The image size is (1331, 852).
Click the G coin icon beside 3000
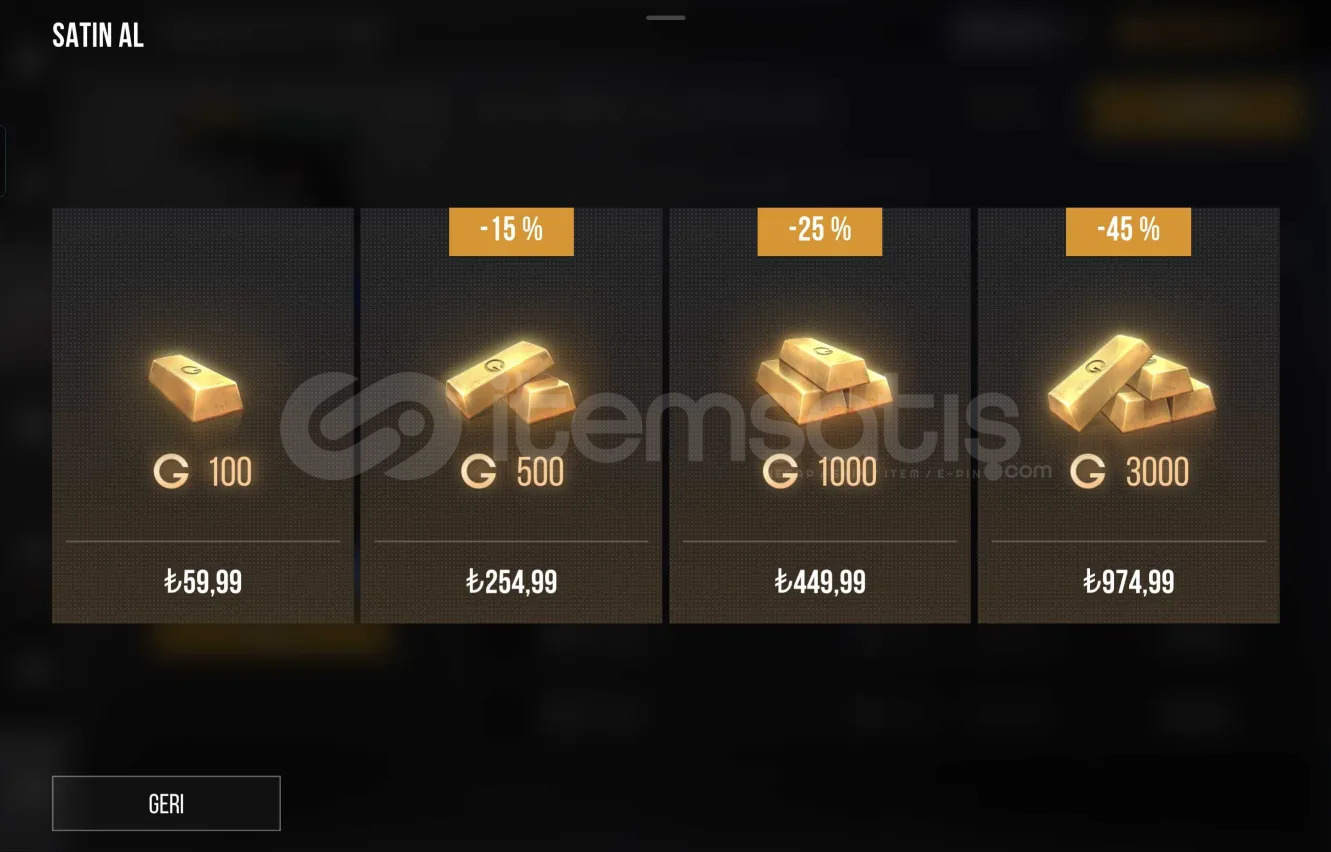pyautogui.click(x=1088, y=471)
